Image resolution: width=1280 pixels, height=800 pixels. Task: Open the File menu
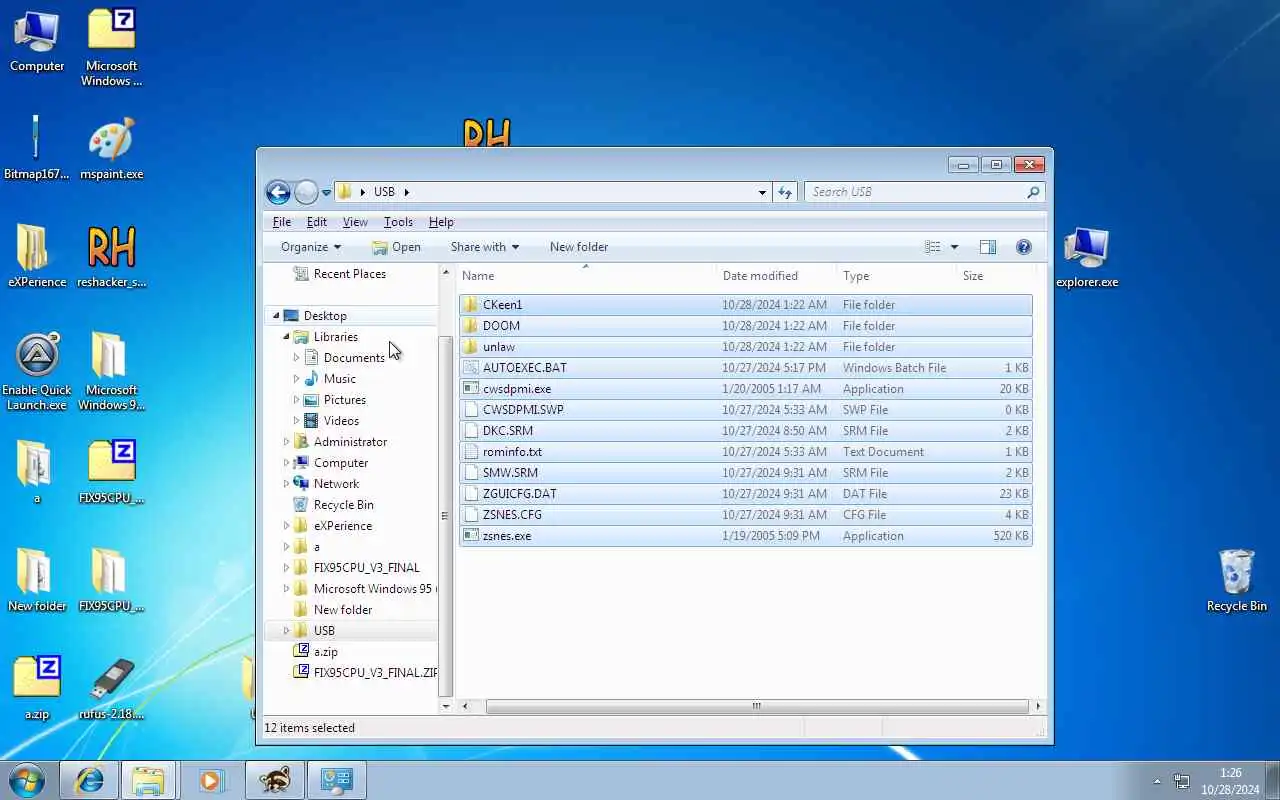[282, 222]
